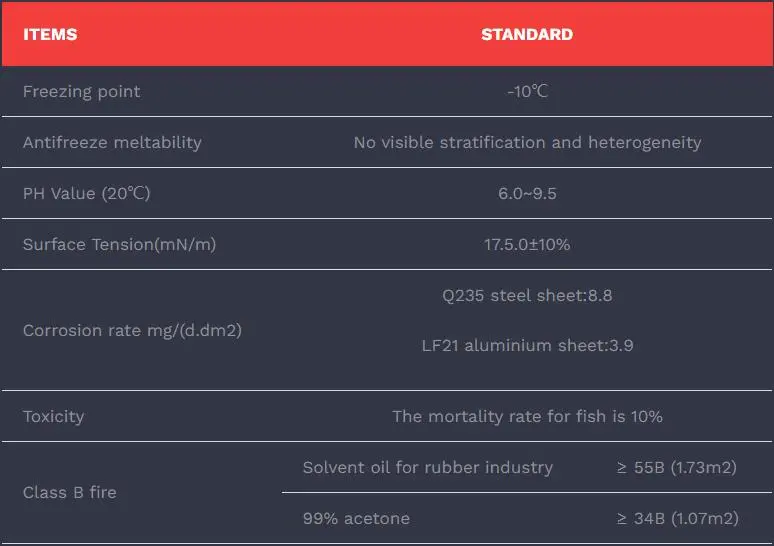The image size is (774, 546).
Task: Click the mortality rate for fish text
Action: (x=527, y=416)
